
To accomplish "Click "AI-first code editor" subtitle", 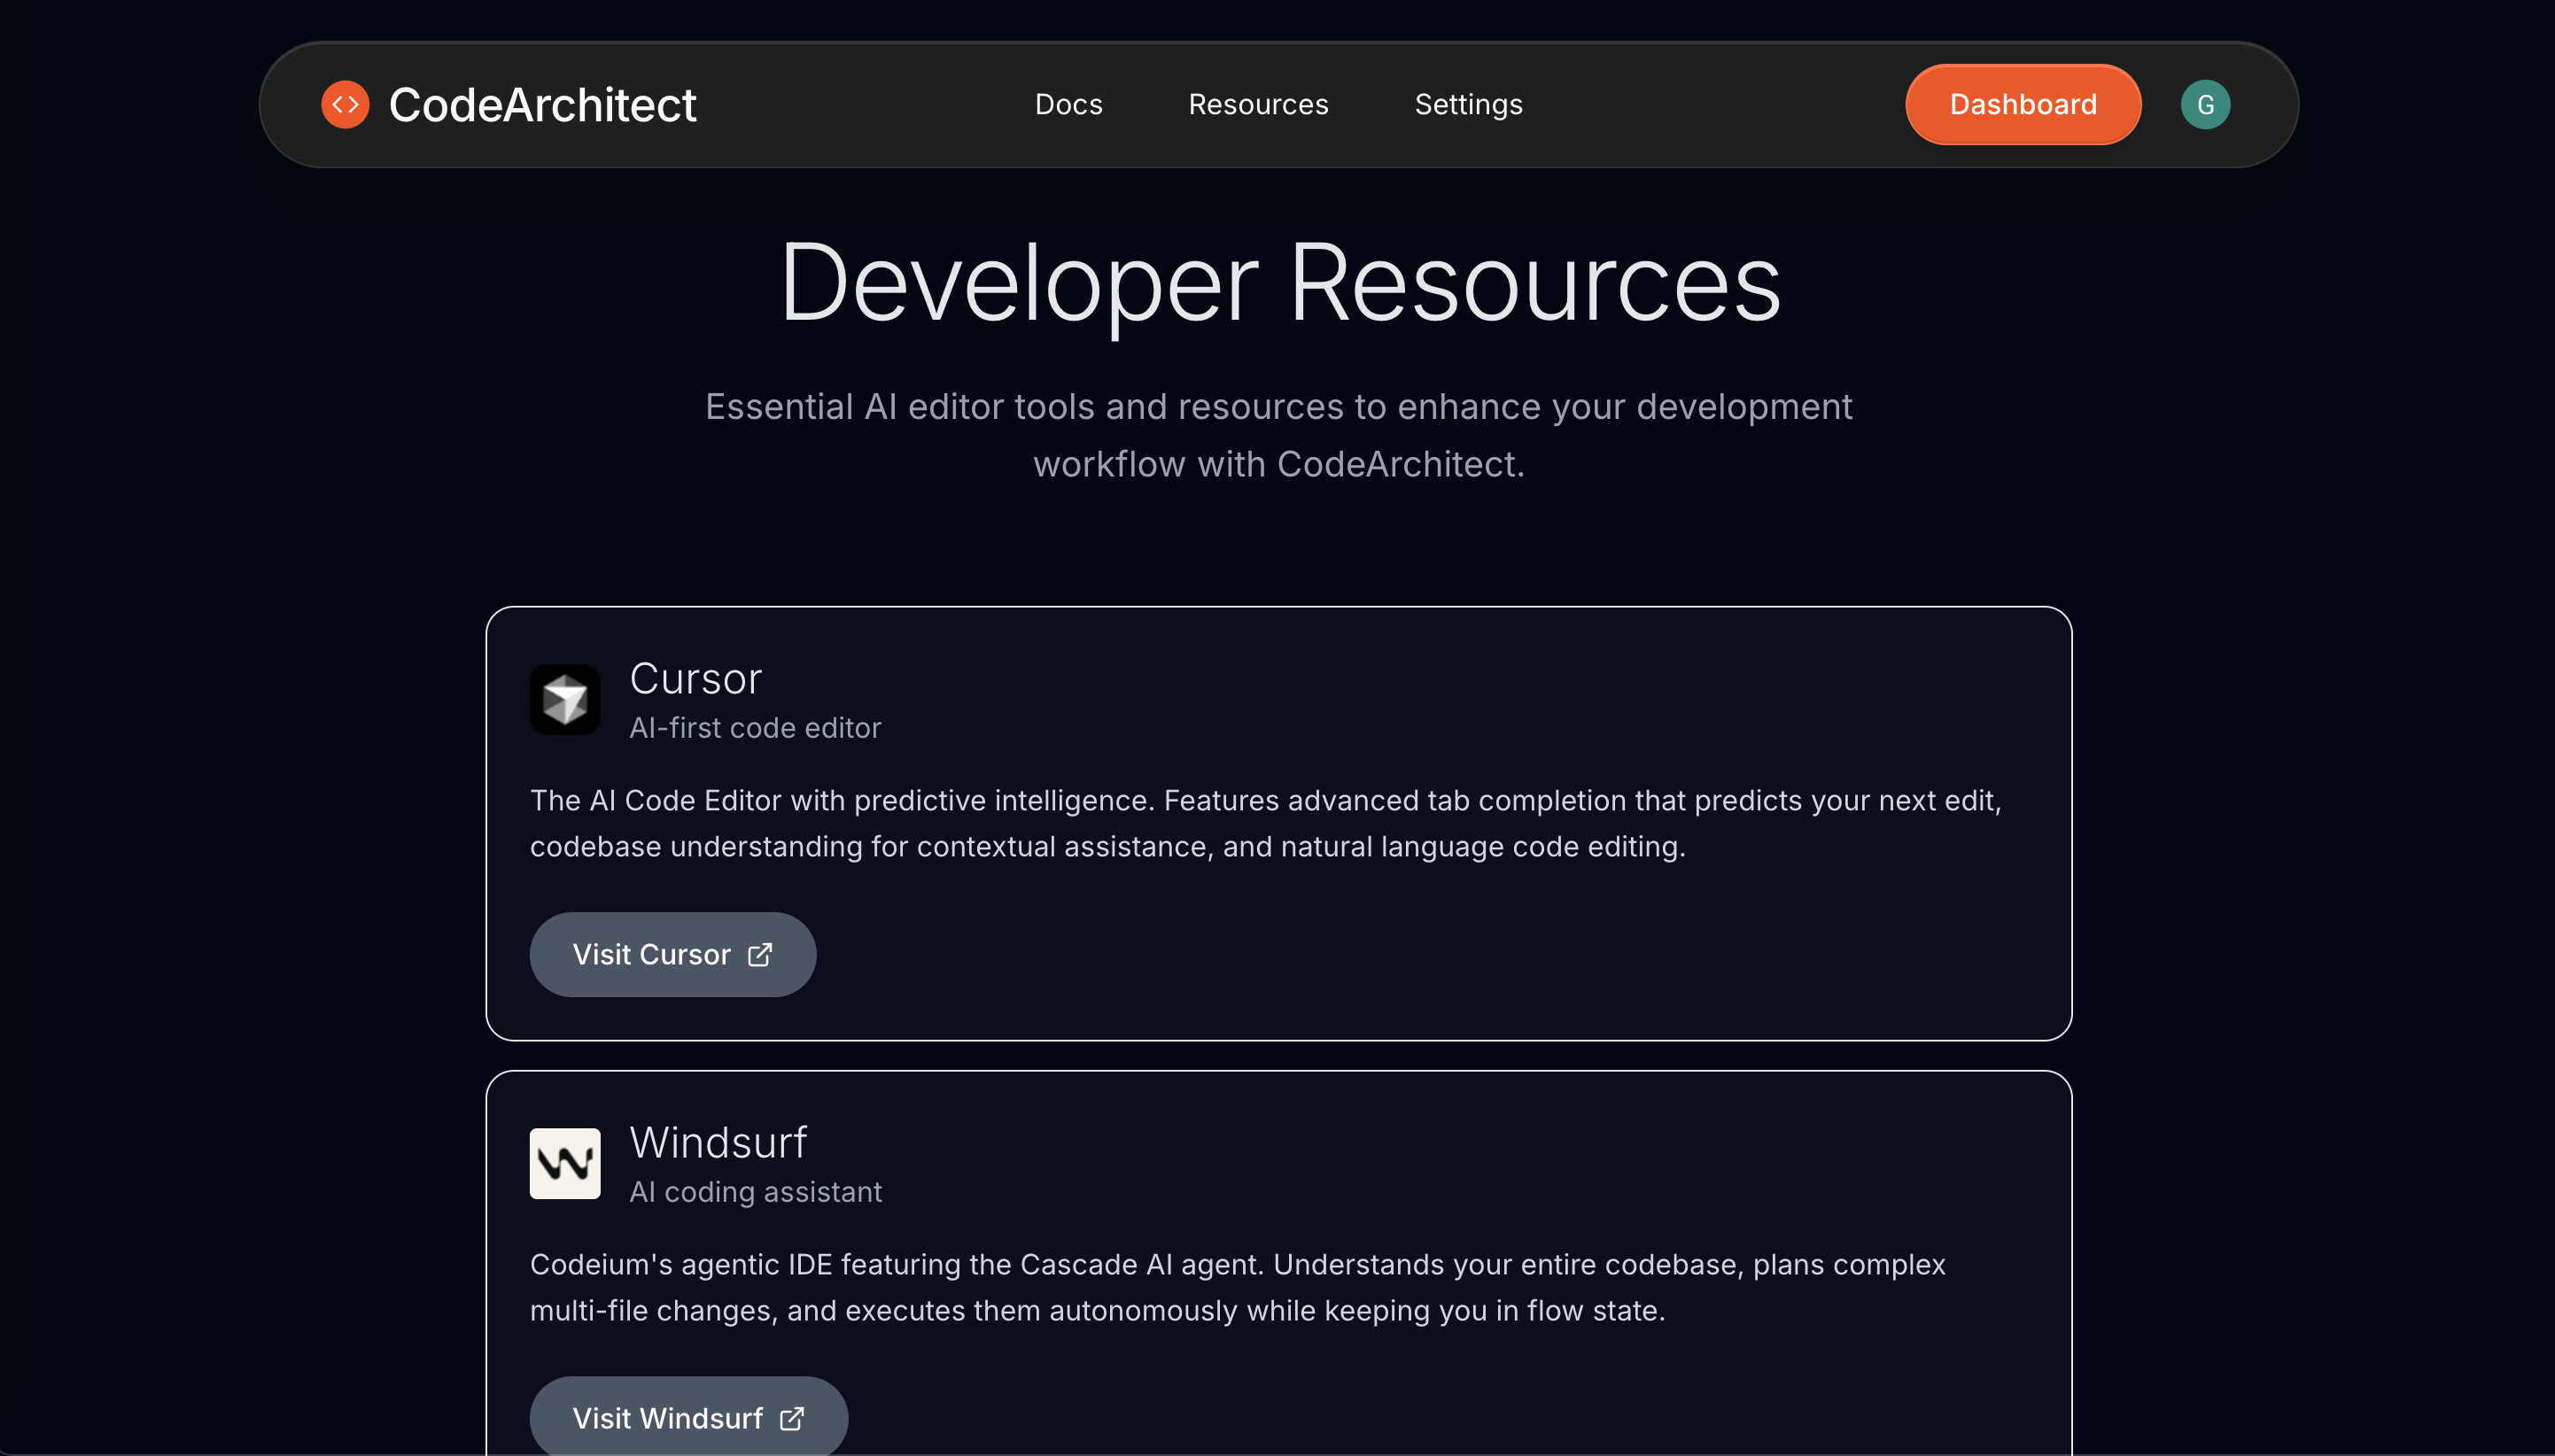I will (755, 727).
